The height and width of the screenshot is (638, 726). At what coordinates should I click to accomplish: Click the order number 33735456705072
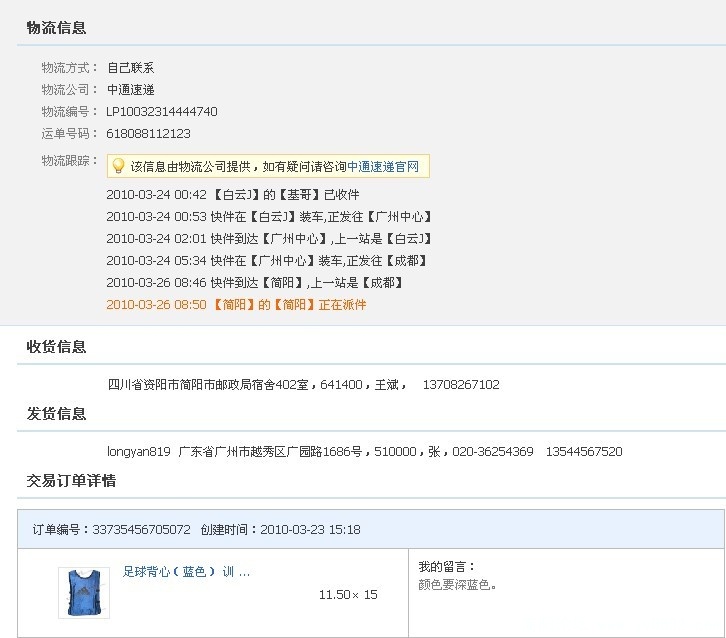click(141, 529)
